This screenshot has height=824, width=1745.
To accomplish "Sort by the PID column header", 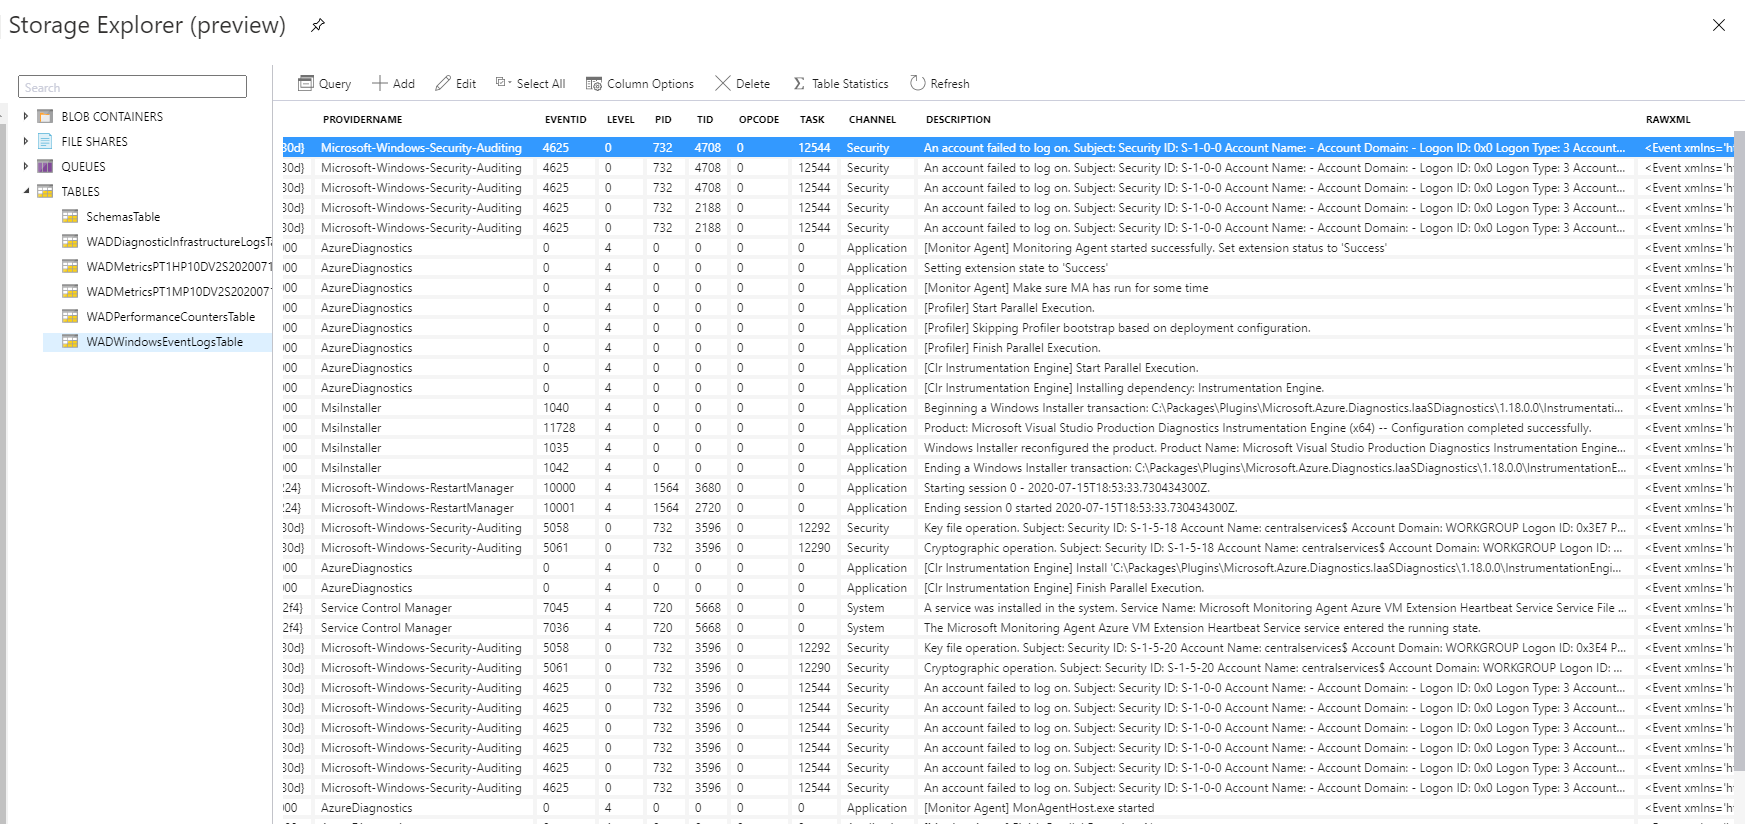I will coord(663,119).
